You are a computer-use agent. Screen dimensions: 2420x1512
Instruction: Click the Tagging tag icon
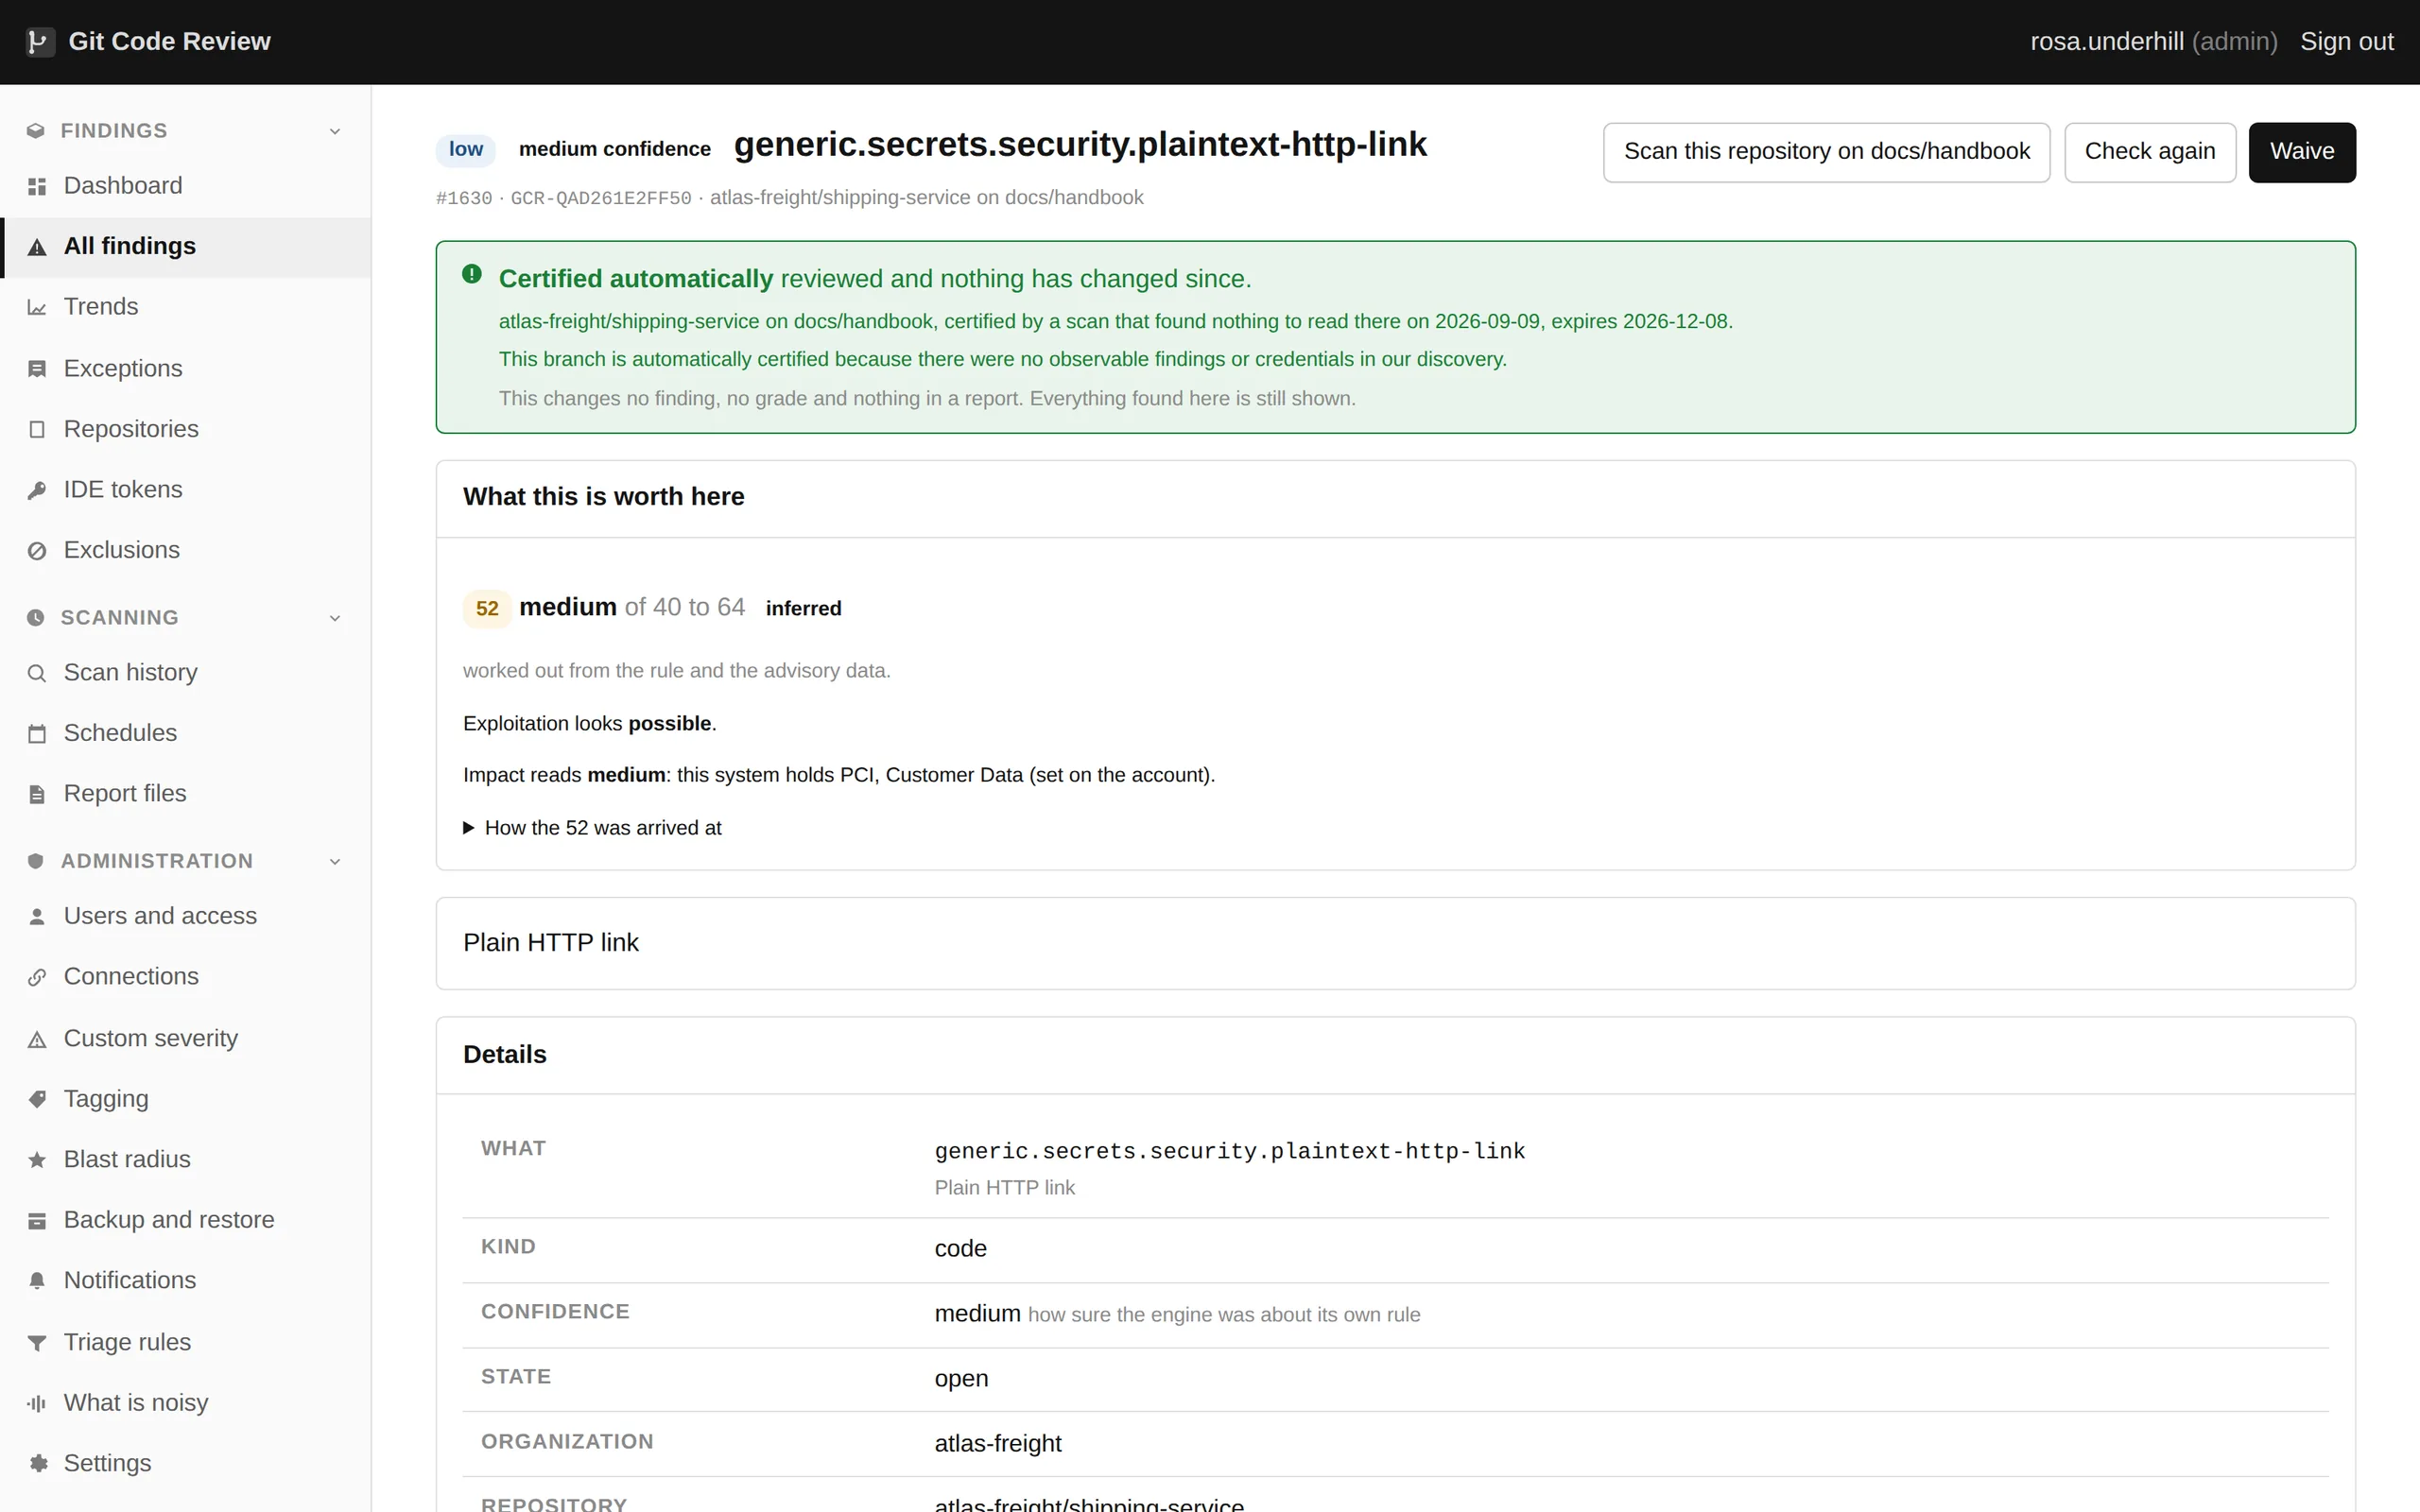click(37, 1099)
